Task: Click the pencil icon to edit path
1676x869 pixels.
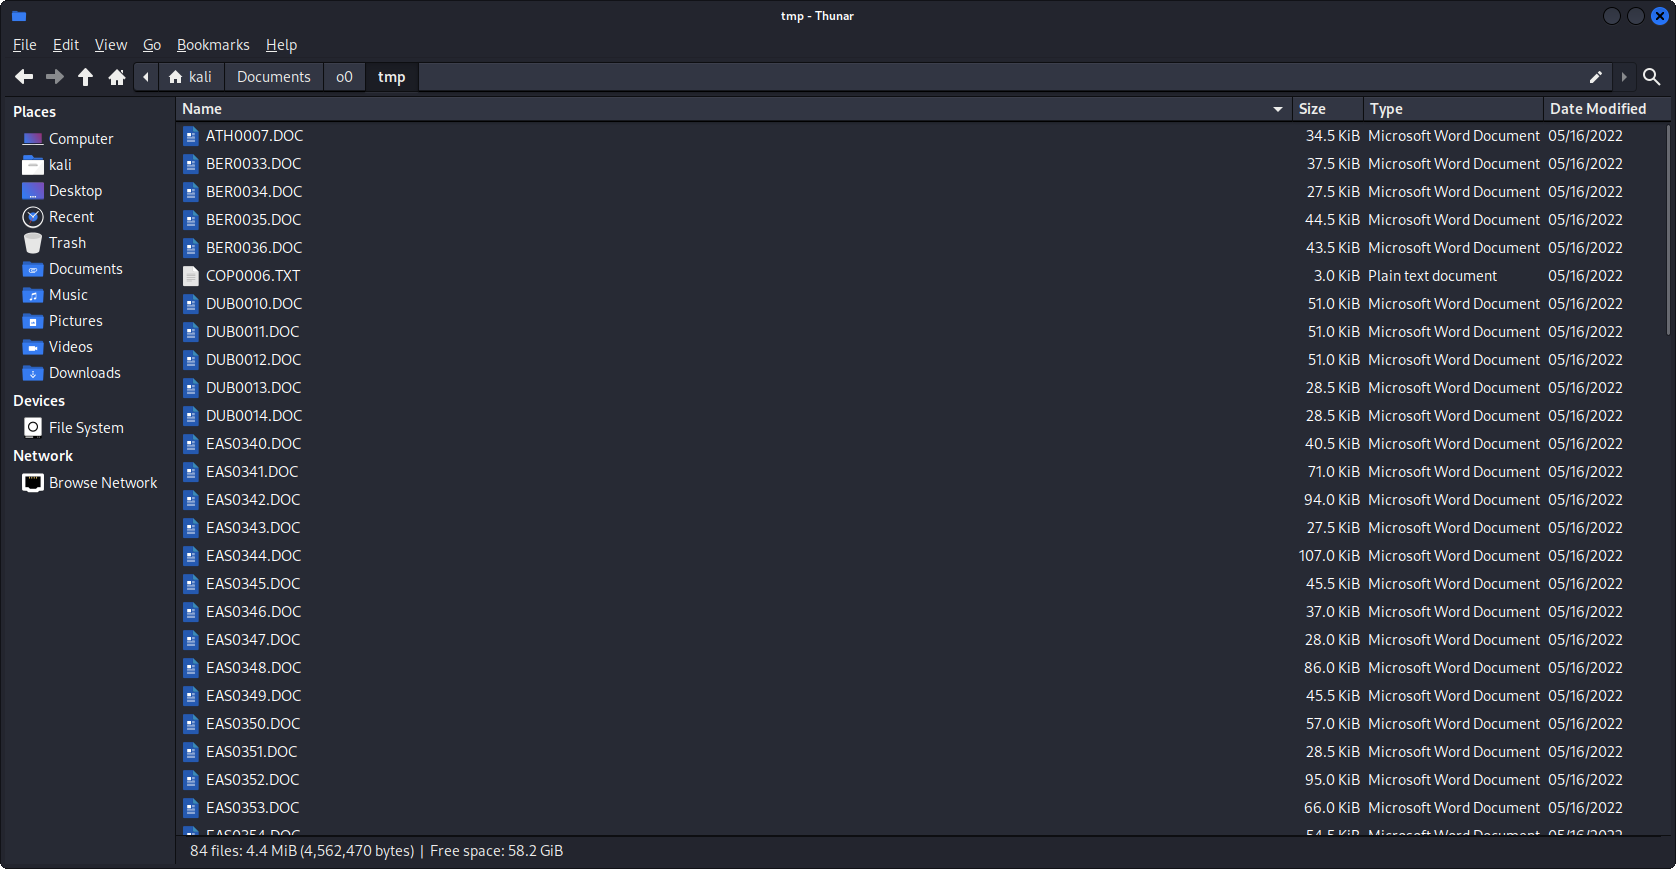Action: click(1595, 77)
